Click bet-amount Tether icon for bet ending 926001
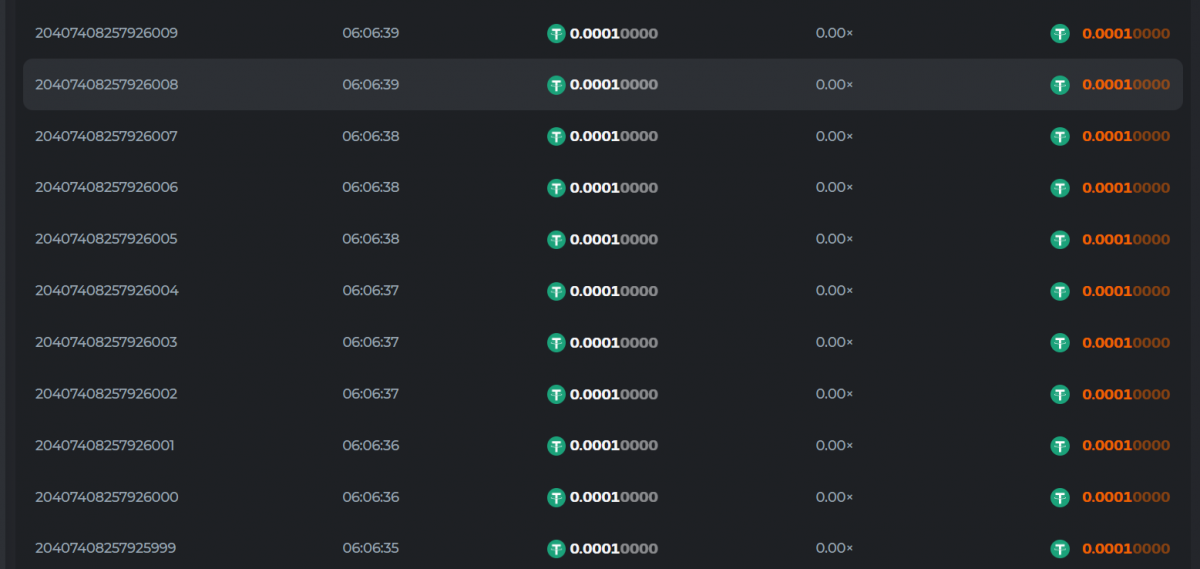Viewport: 1200px width, 569px height. (556, 445)
